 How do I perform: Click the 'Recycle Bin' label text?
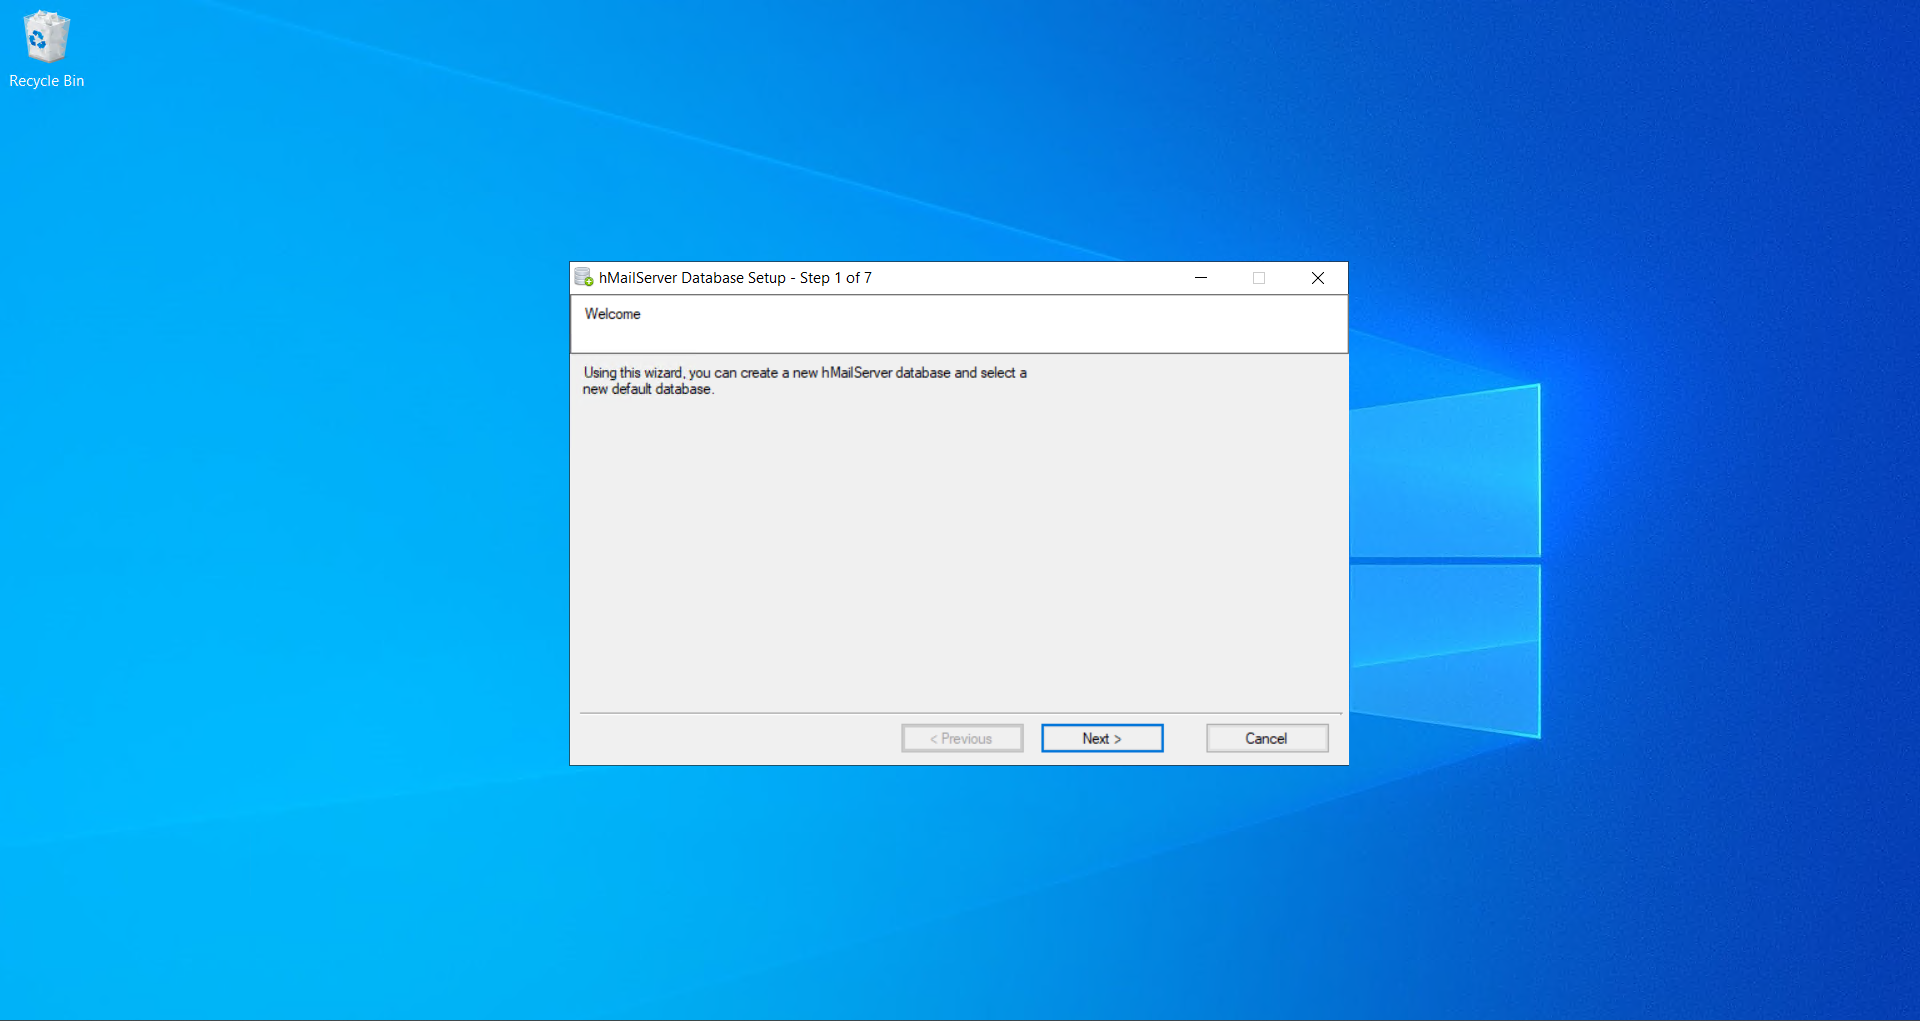click(46, 81)
